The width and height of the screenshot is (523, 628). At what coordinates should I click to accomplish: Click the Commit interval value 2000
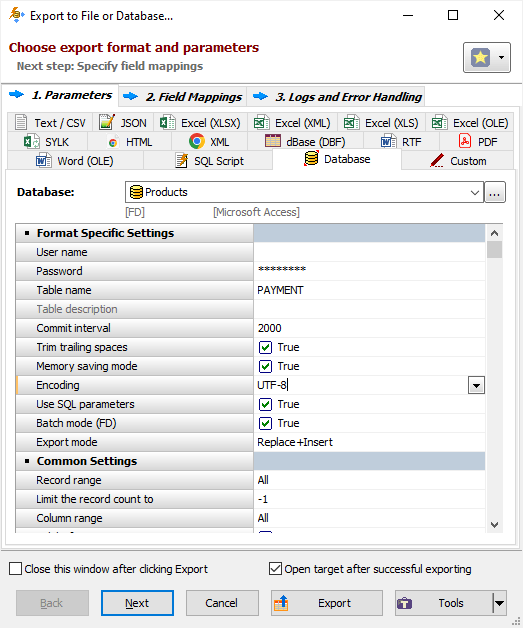pyautogui.click(x=369, y=328)
